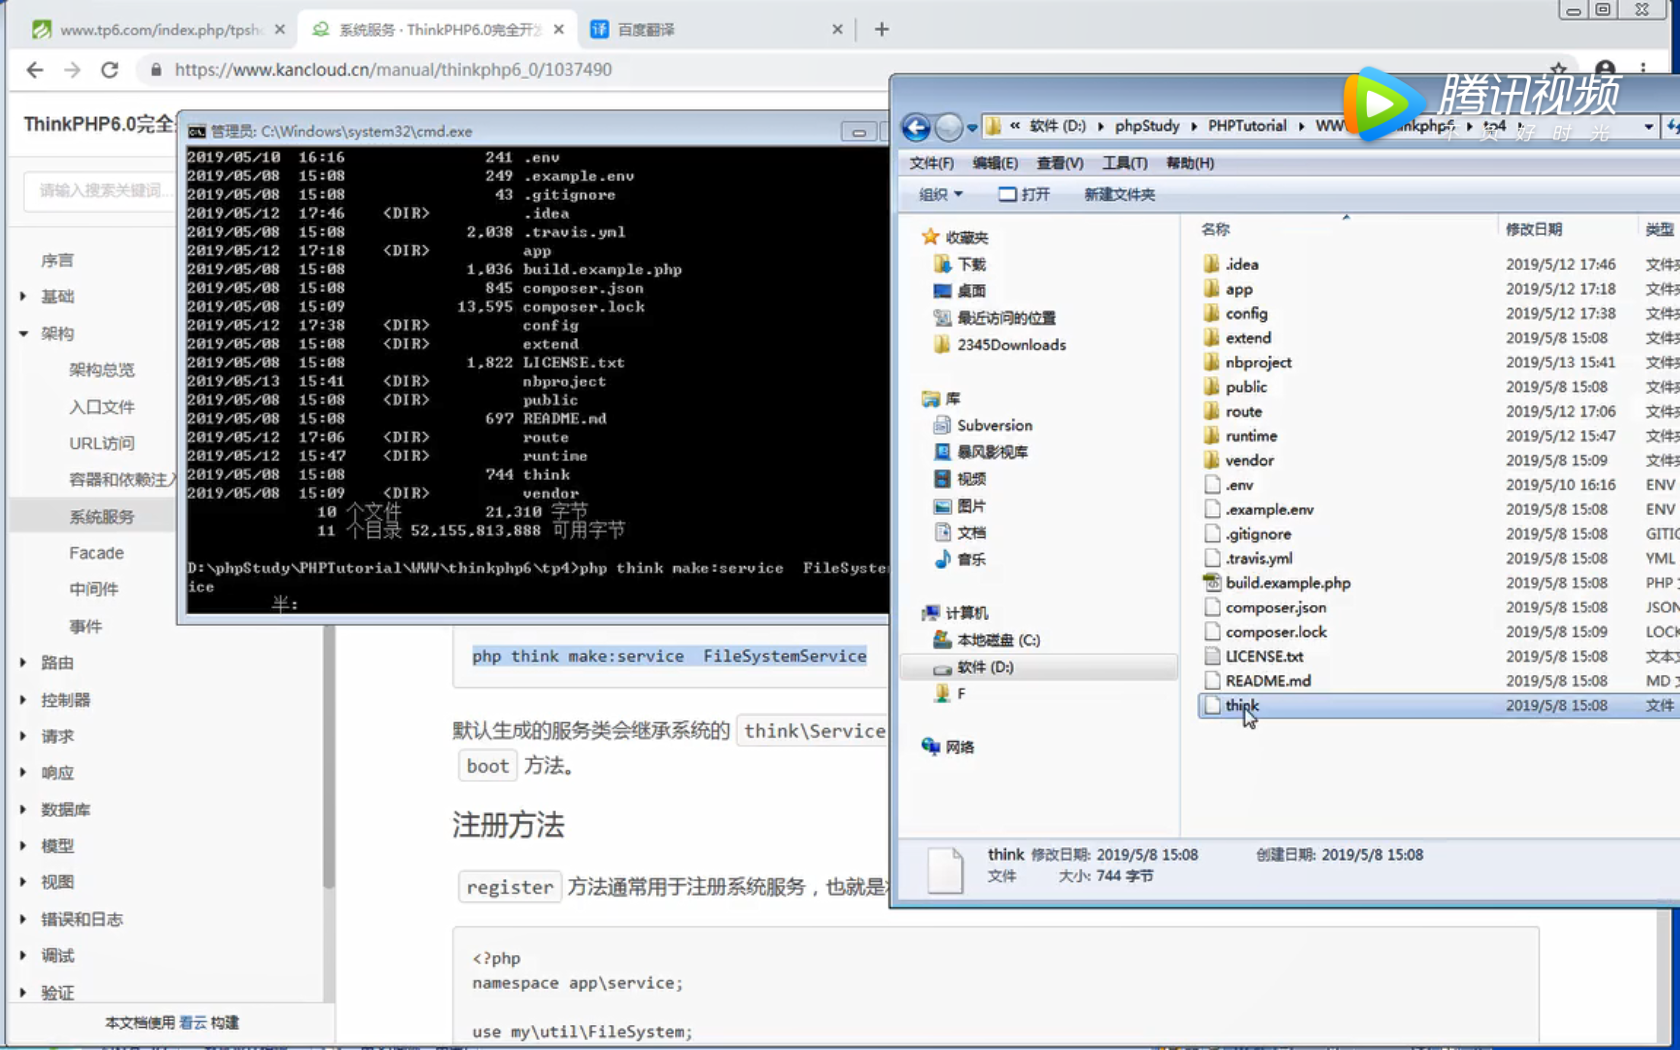Open 网络 in navigation pane

point(959,747)
